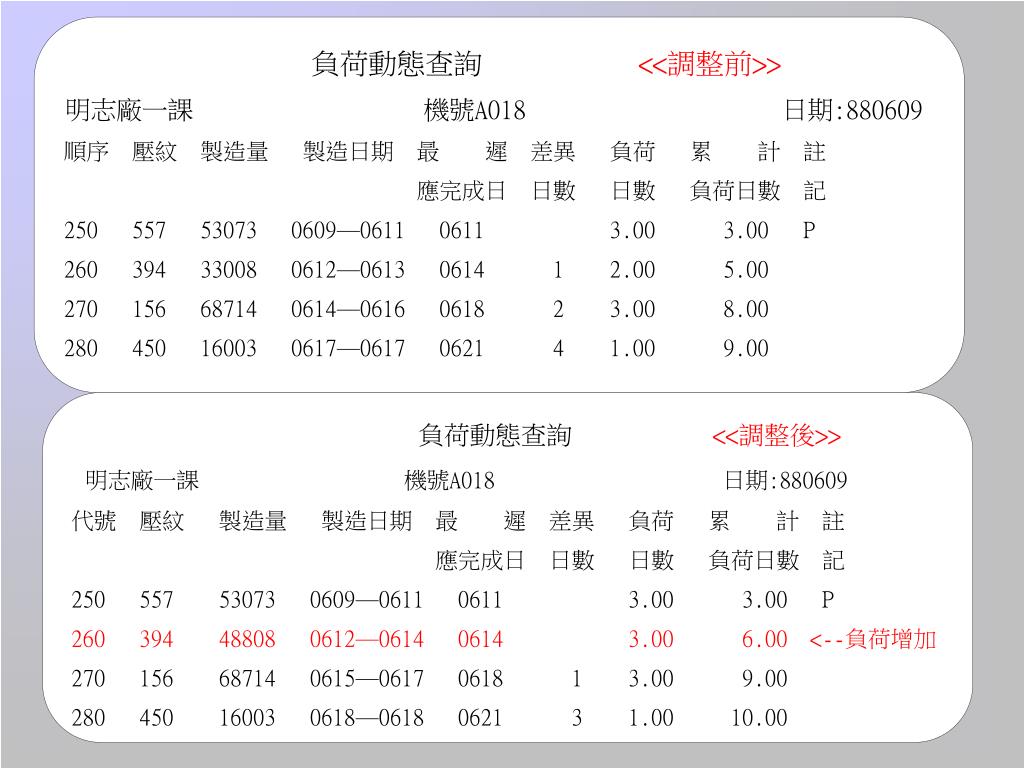Click the red <--負荷增加 annotation

point(872,639)
